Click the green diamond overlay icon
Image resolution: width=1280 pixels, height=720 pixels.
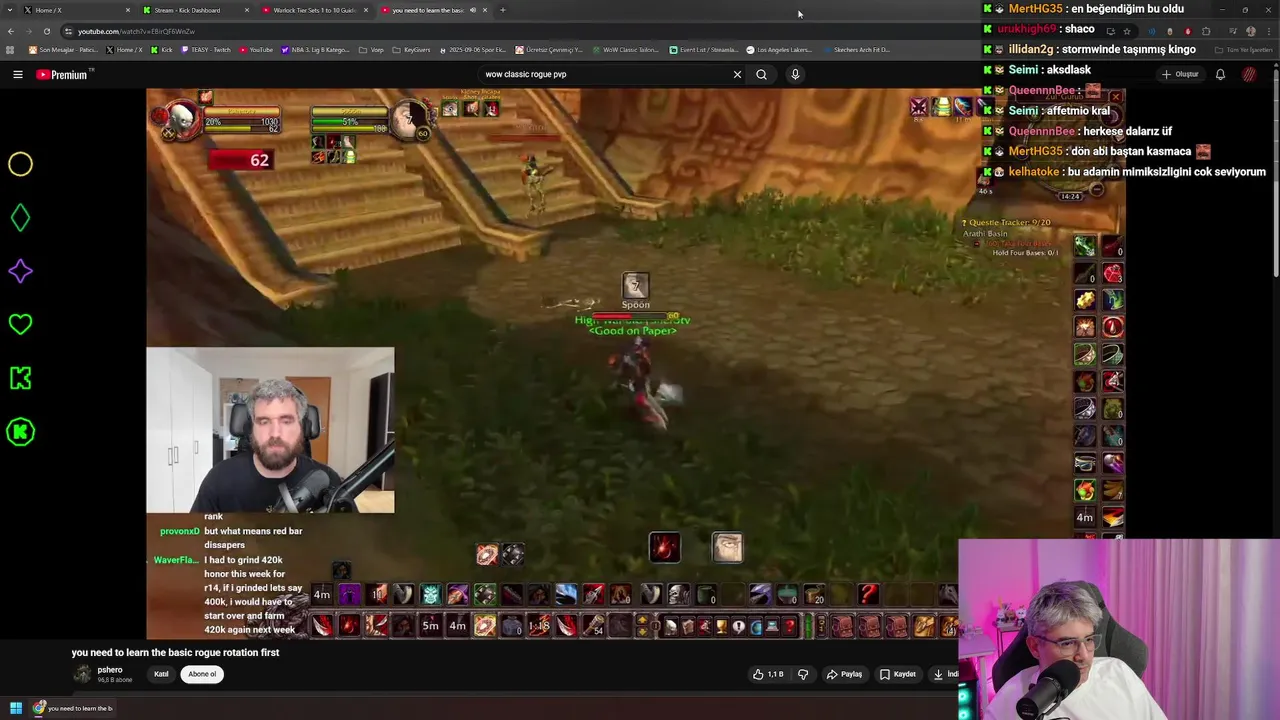point(20,218)
